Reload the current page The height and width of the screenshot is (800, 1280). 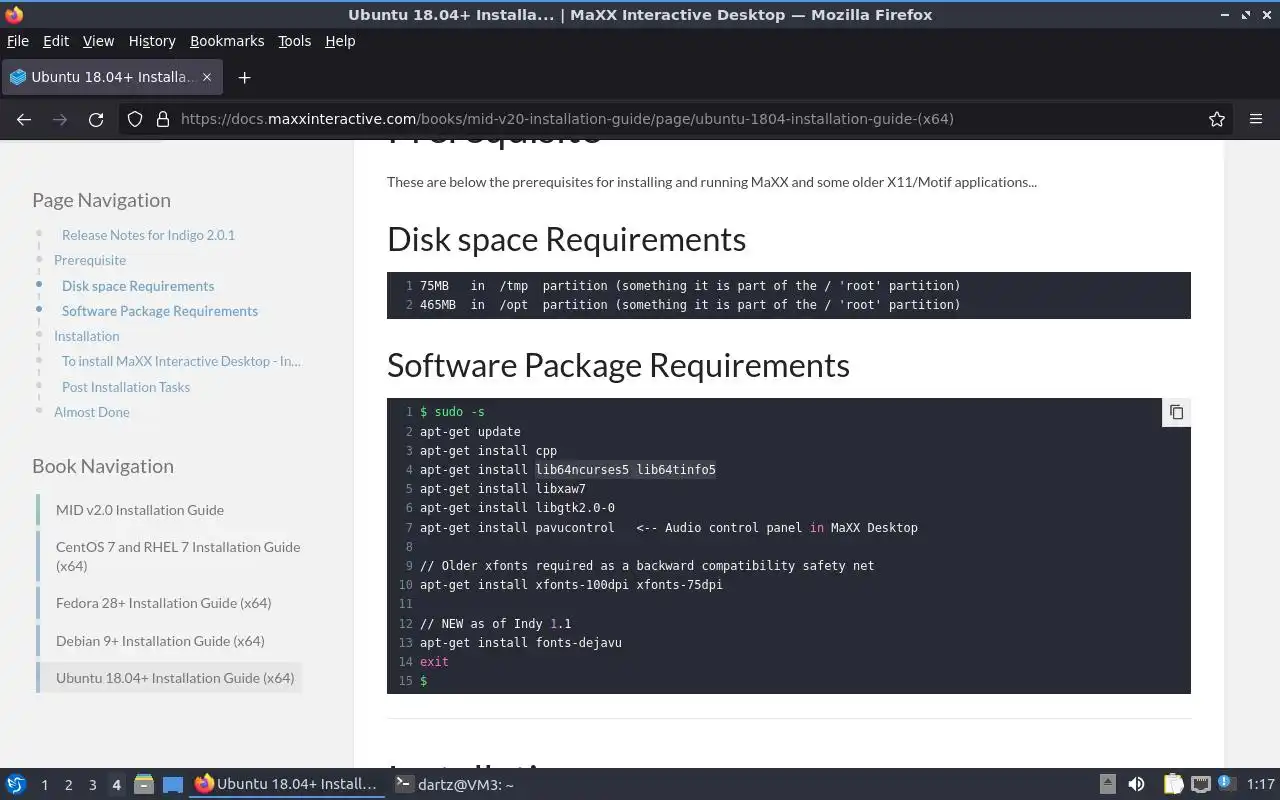pos(96,119)
